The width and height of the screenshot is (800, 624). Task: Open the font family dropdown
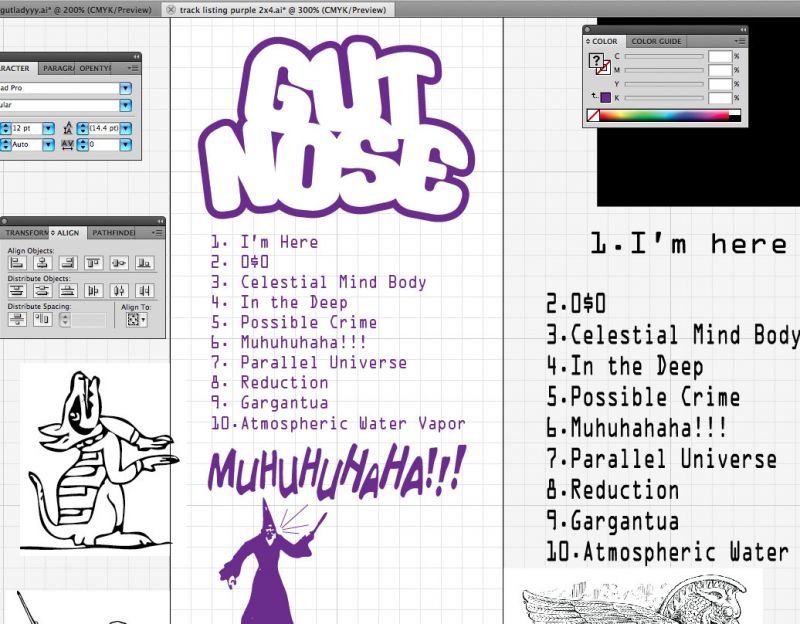click(126, 89)
